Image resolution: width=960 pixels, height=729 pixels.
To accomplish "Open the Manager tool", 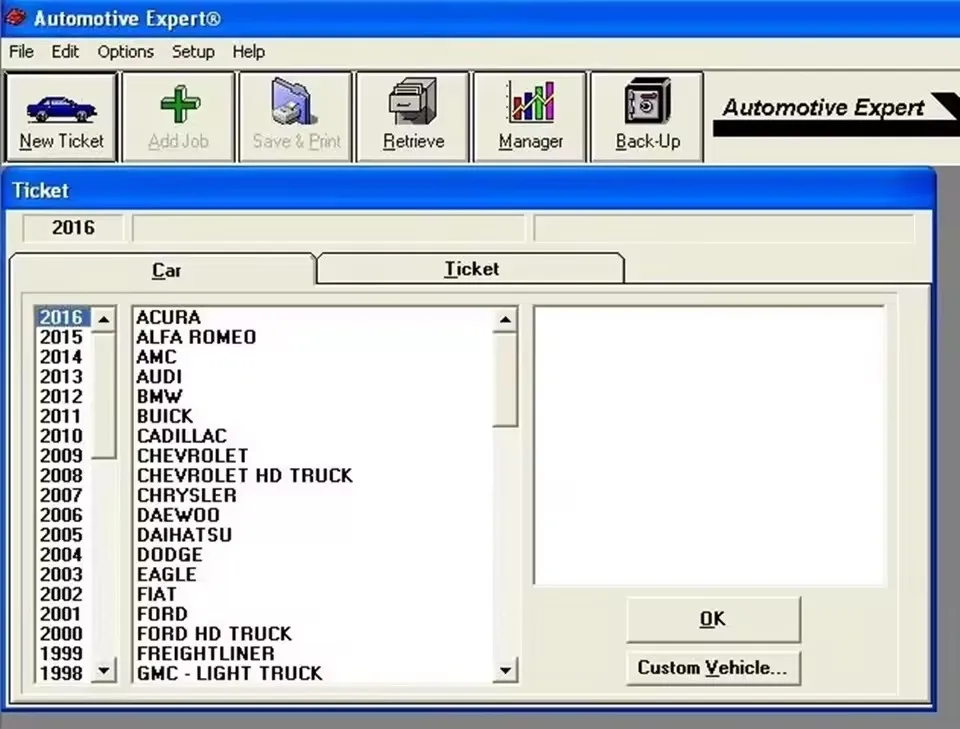I will coord(529,115).
